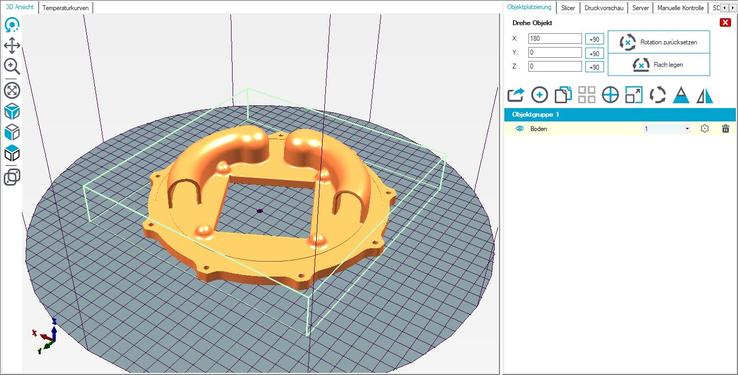Click the export/save object icon
Screen dimensions: 738x375
(x=516, y=95)
